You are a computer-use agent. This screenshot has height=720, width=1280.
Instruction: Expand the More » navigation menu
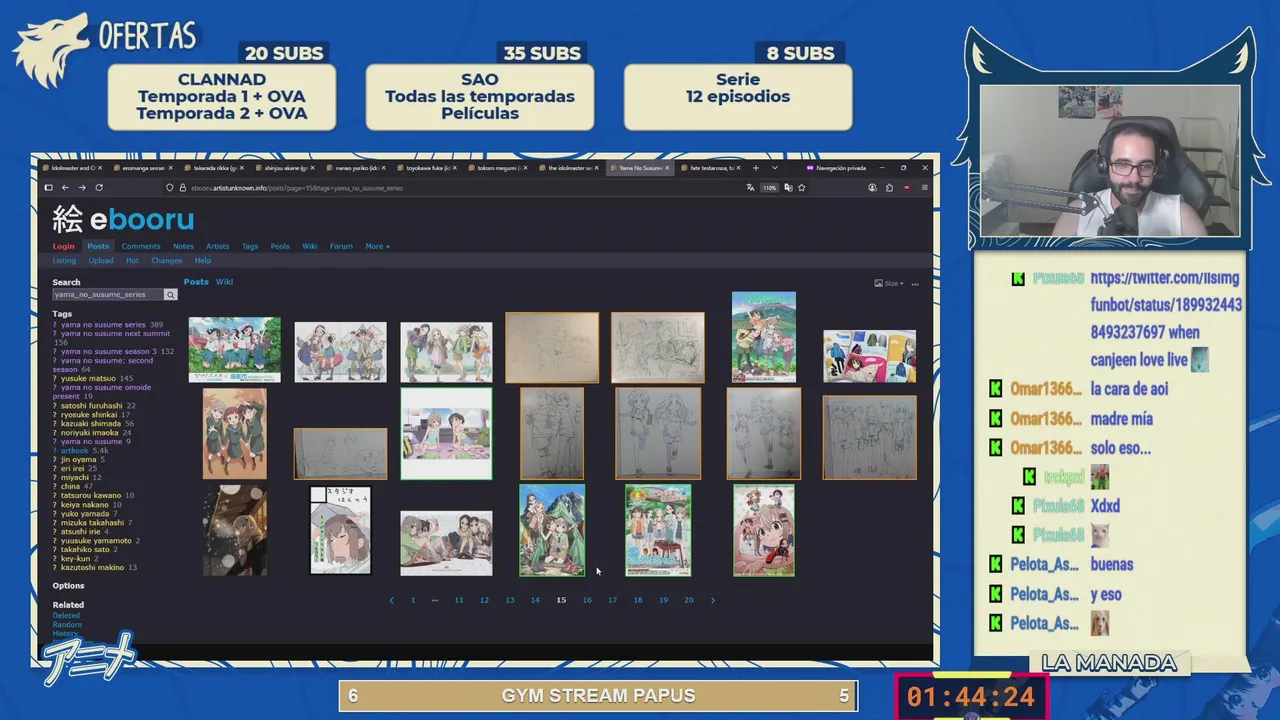pyautogui.click(x=377, y=246)
